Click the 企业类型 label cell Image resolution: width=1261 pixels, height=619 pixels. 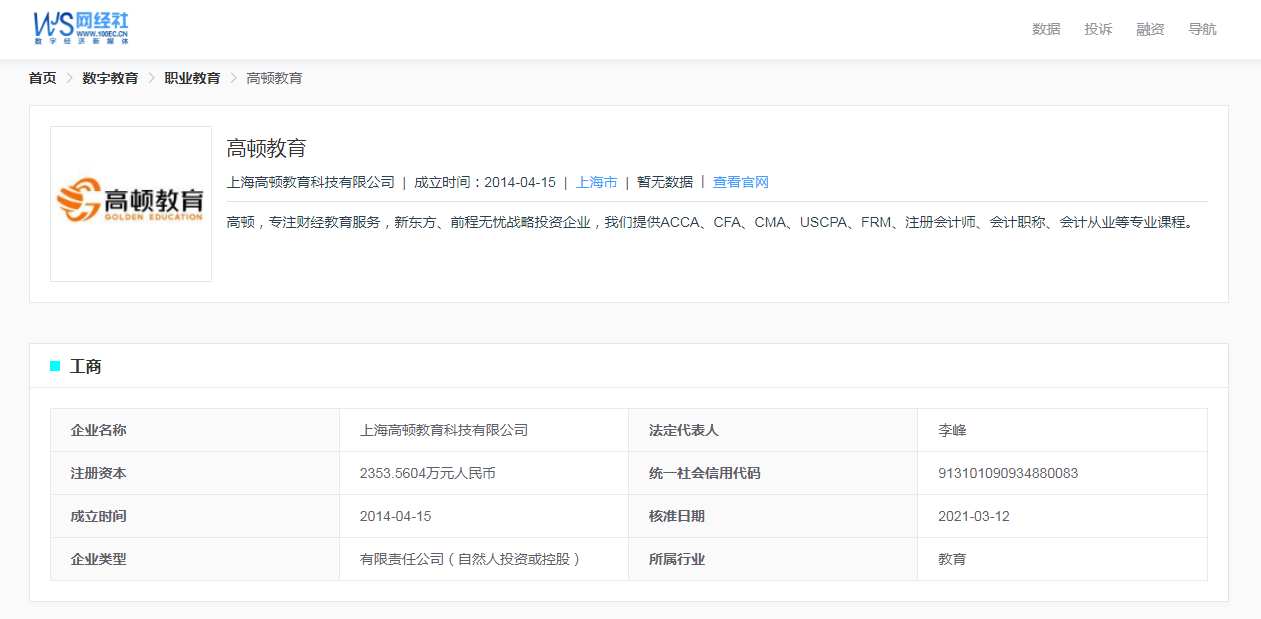coord(195,559)
